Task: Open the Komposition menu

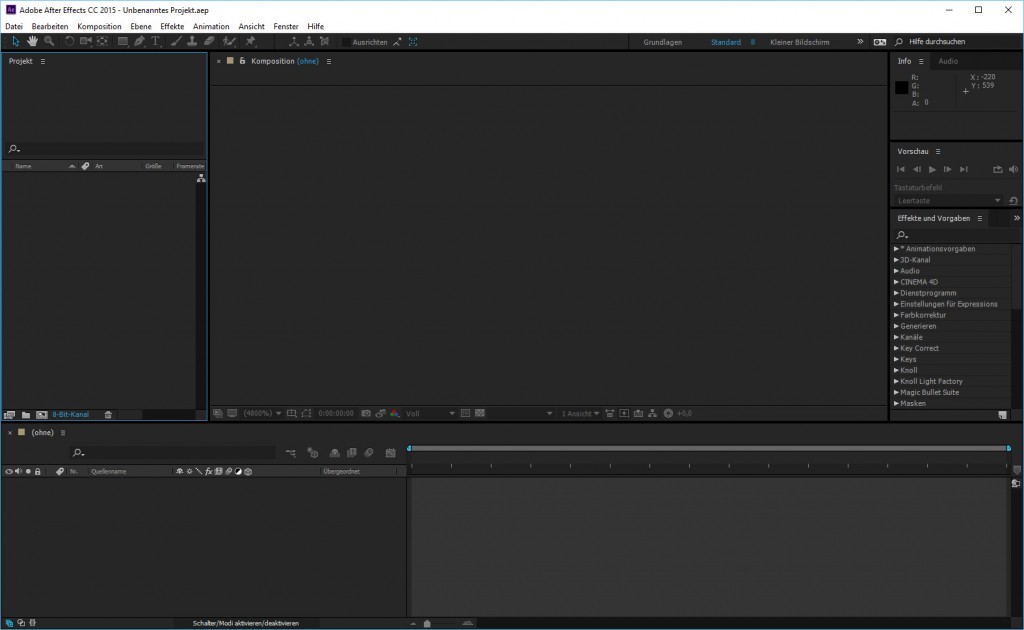Action: point(99,26)
